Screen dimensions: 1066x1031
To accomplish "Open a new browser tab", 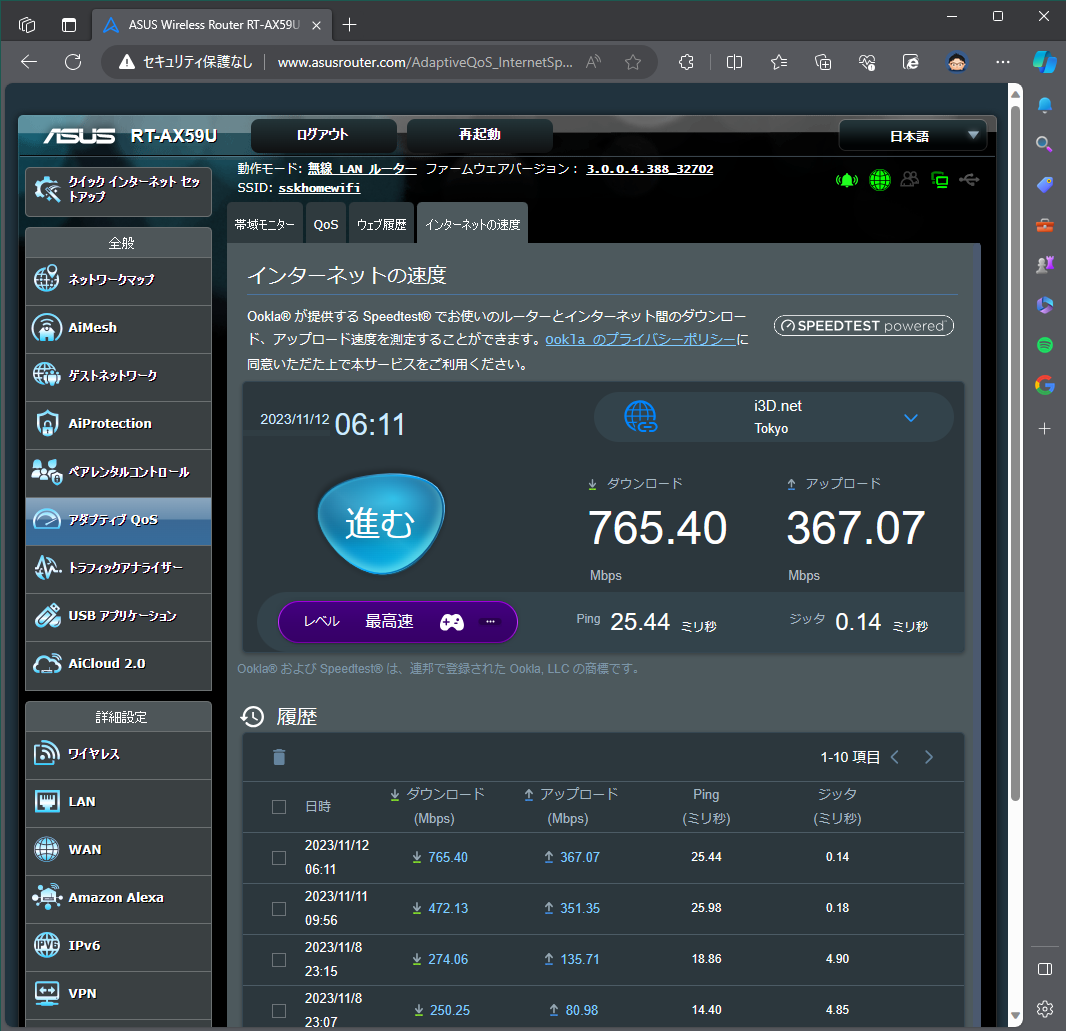I will pos(349,25).
